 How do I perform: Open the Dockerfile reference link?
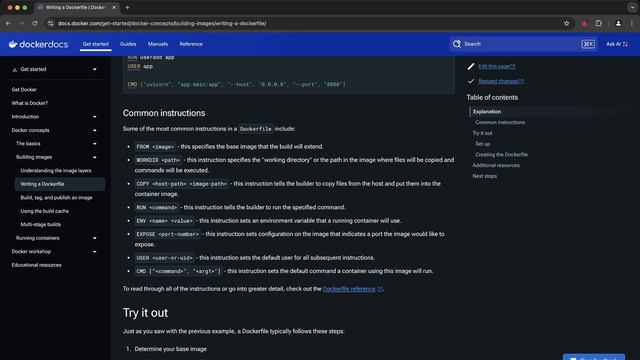coord(353,289)
